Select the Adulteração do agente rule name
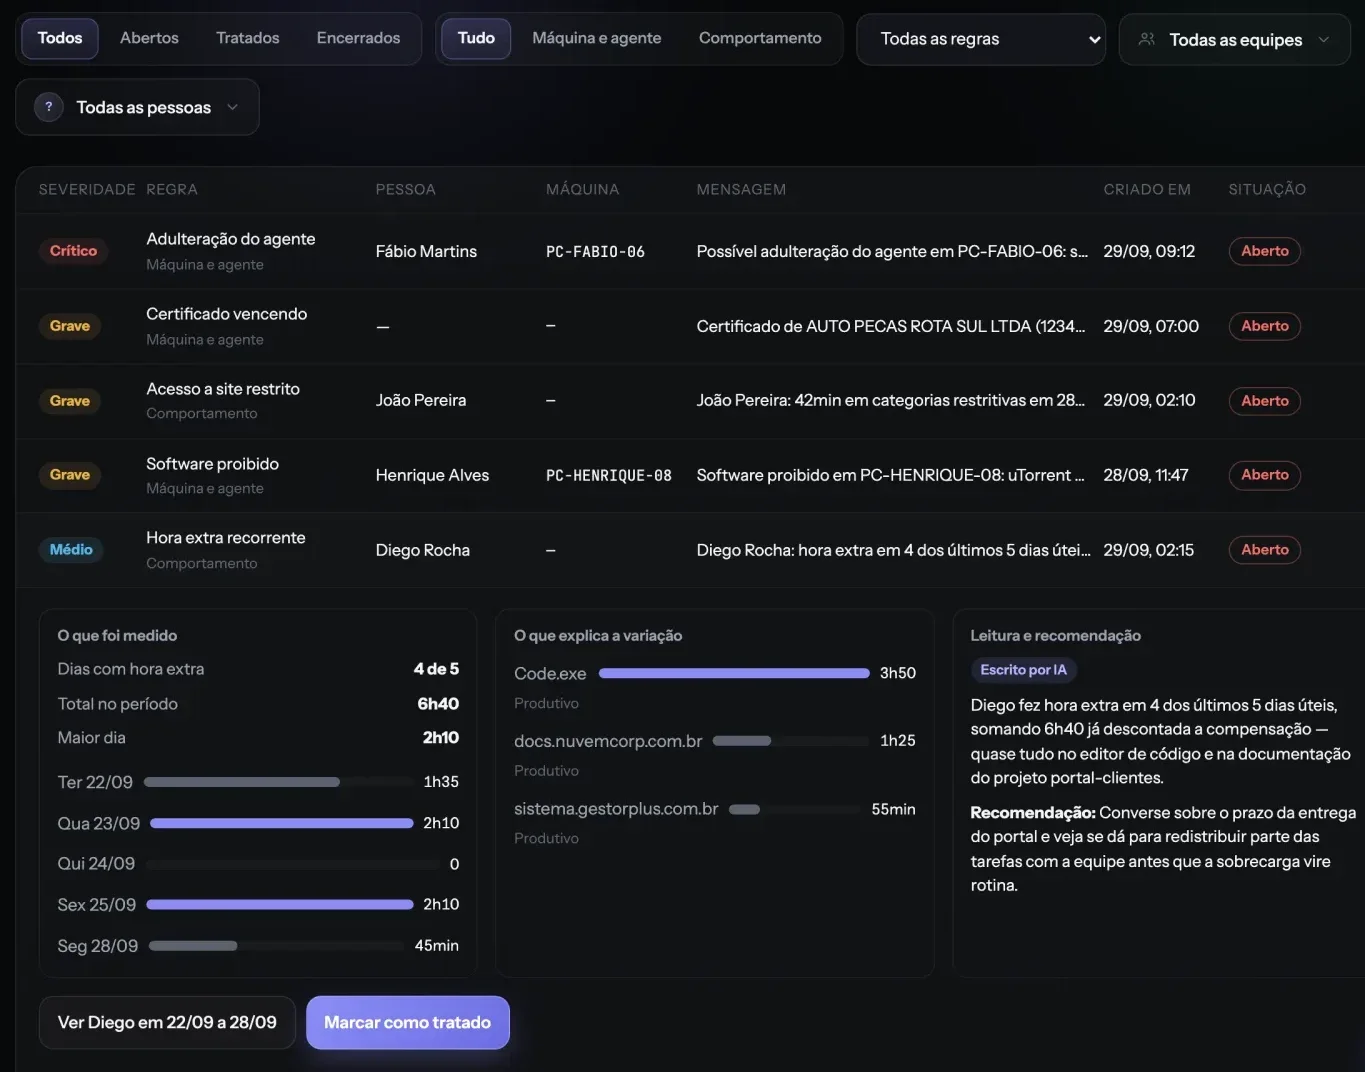Screen dimensions: 1365x1072 [231, 239]
